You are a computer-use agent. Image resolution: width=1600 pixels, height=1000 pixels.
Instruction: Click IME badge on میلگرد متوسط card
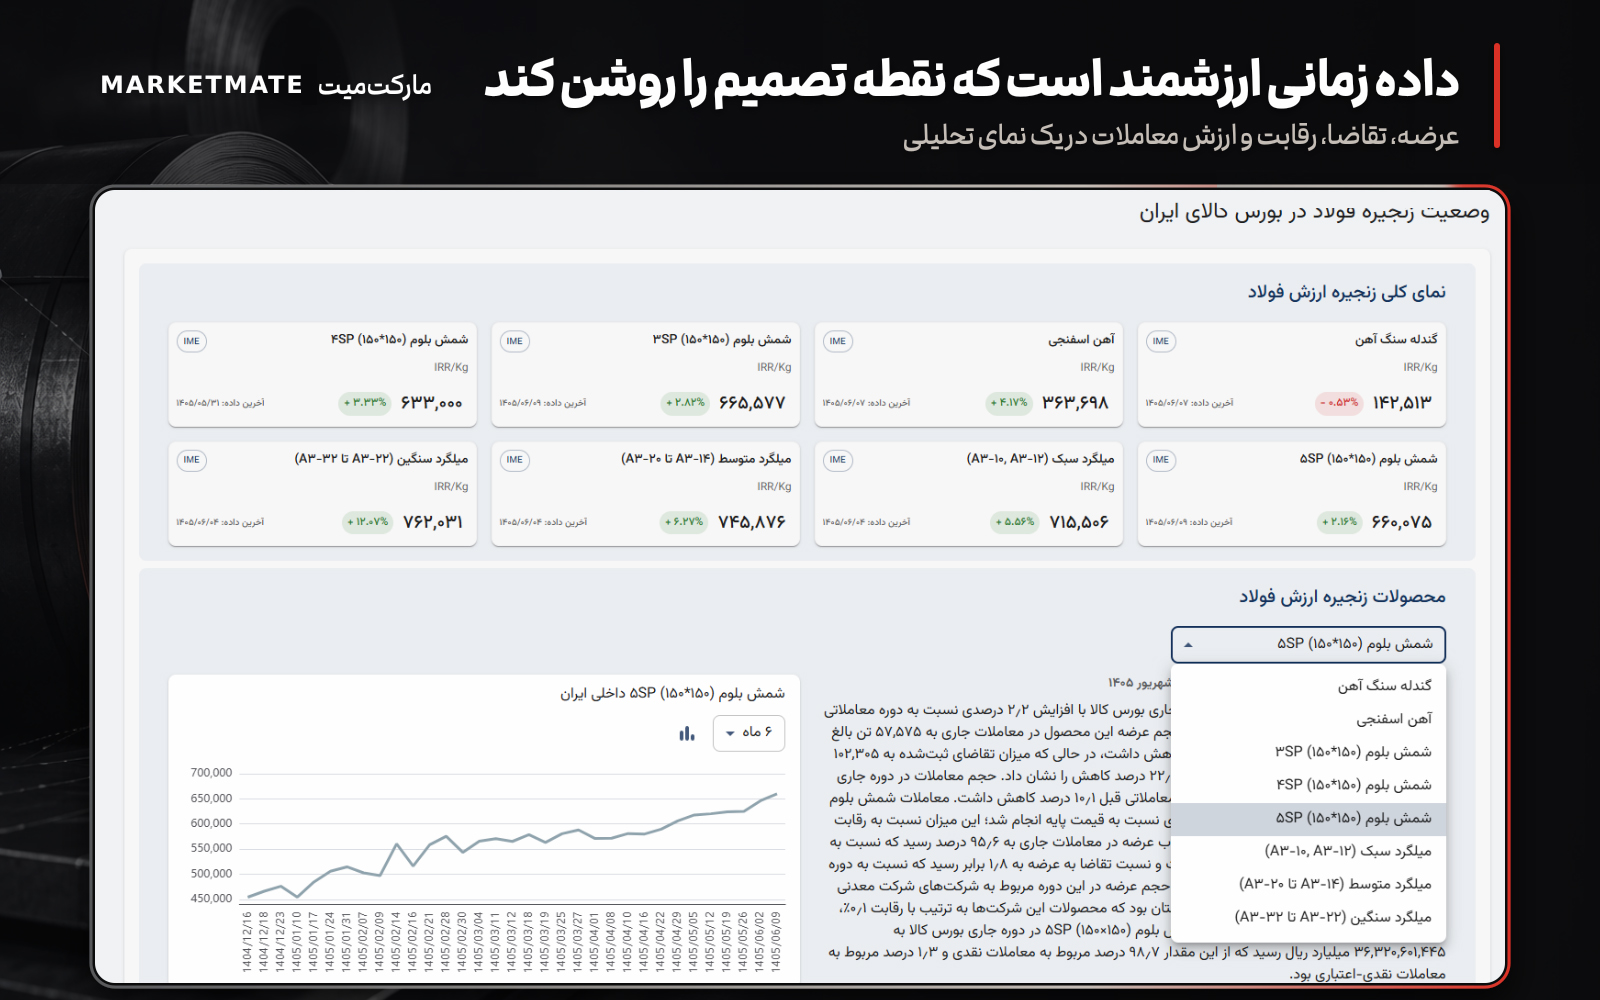(514, 460)
